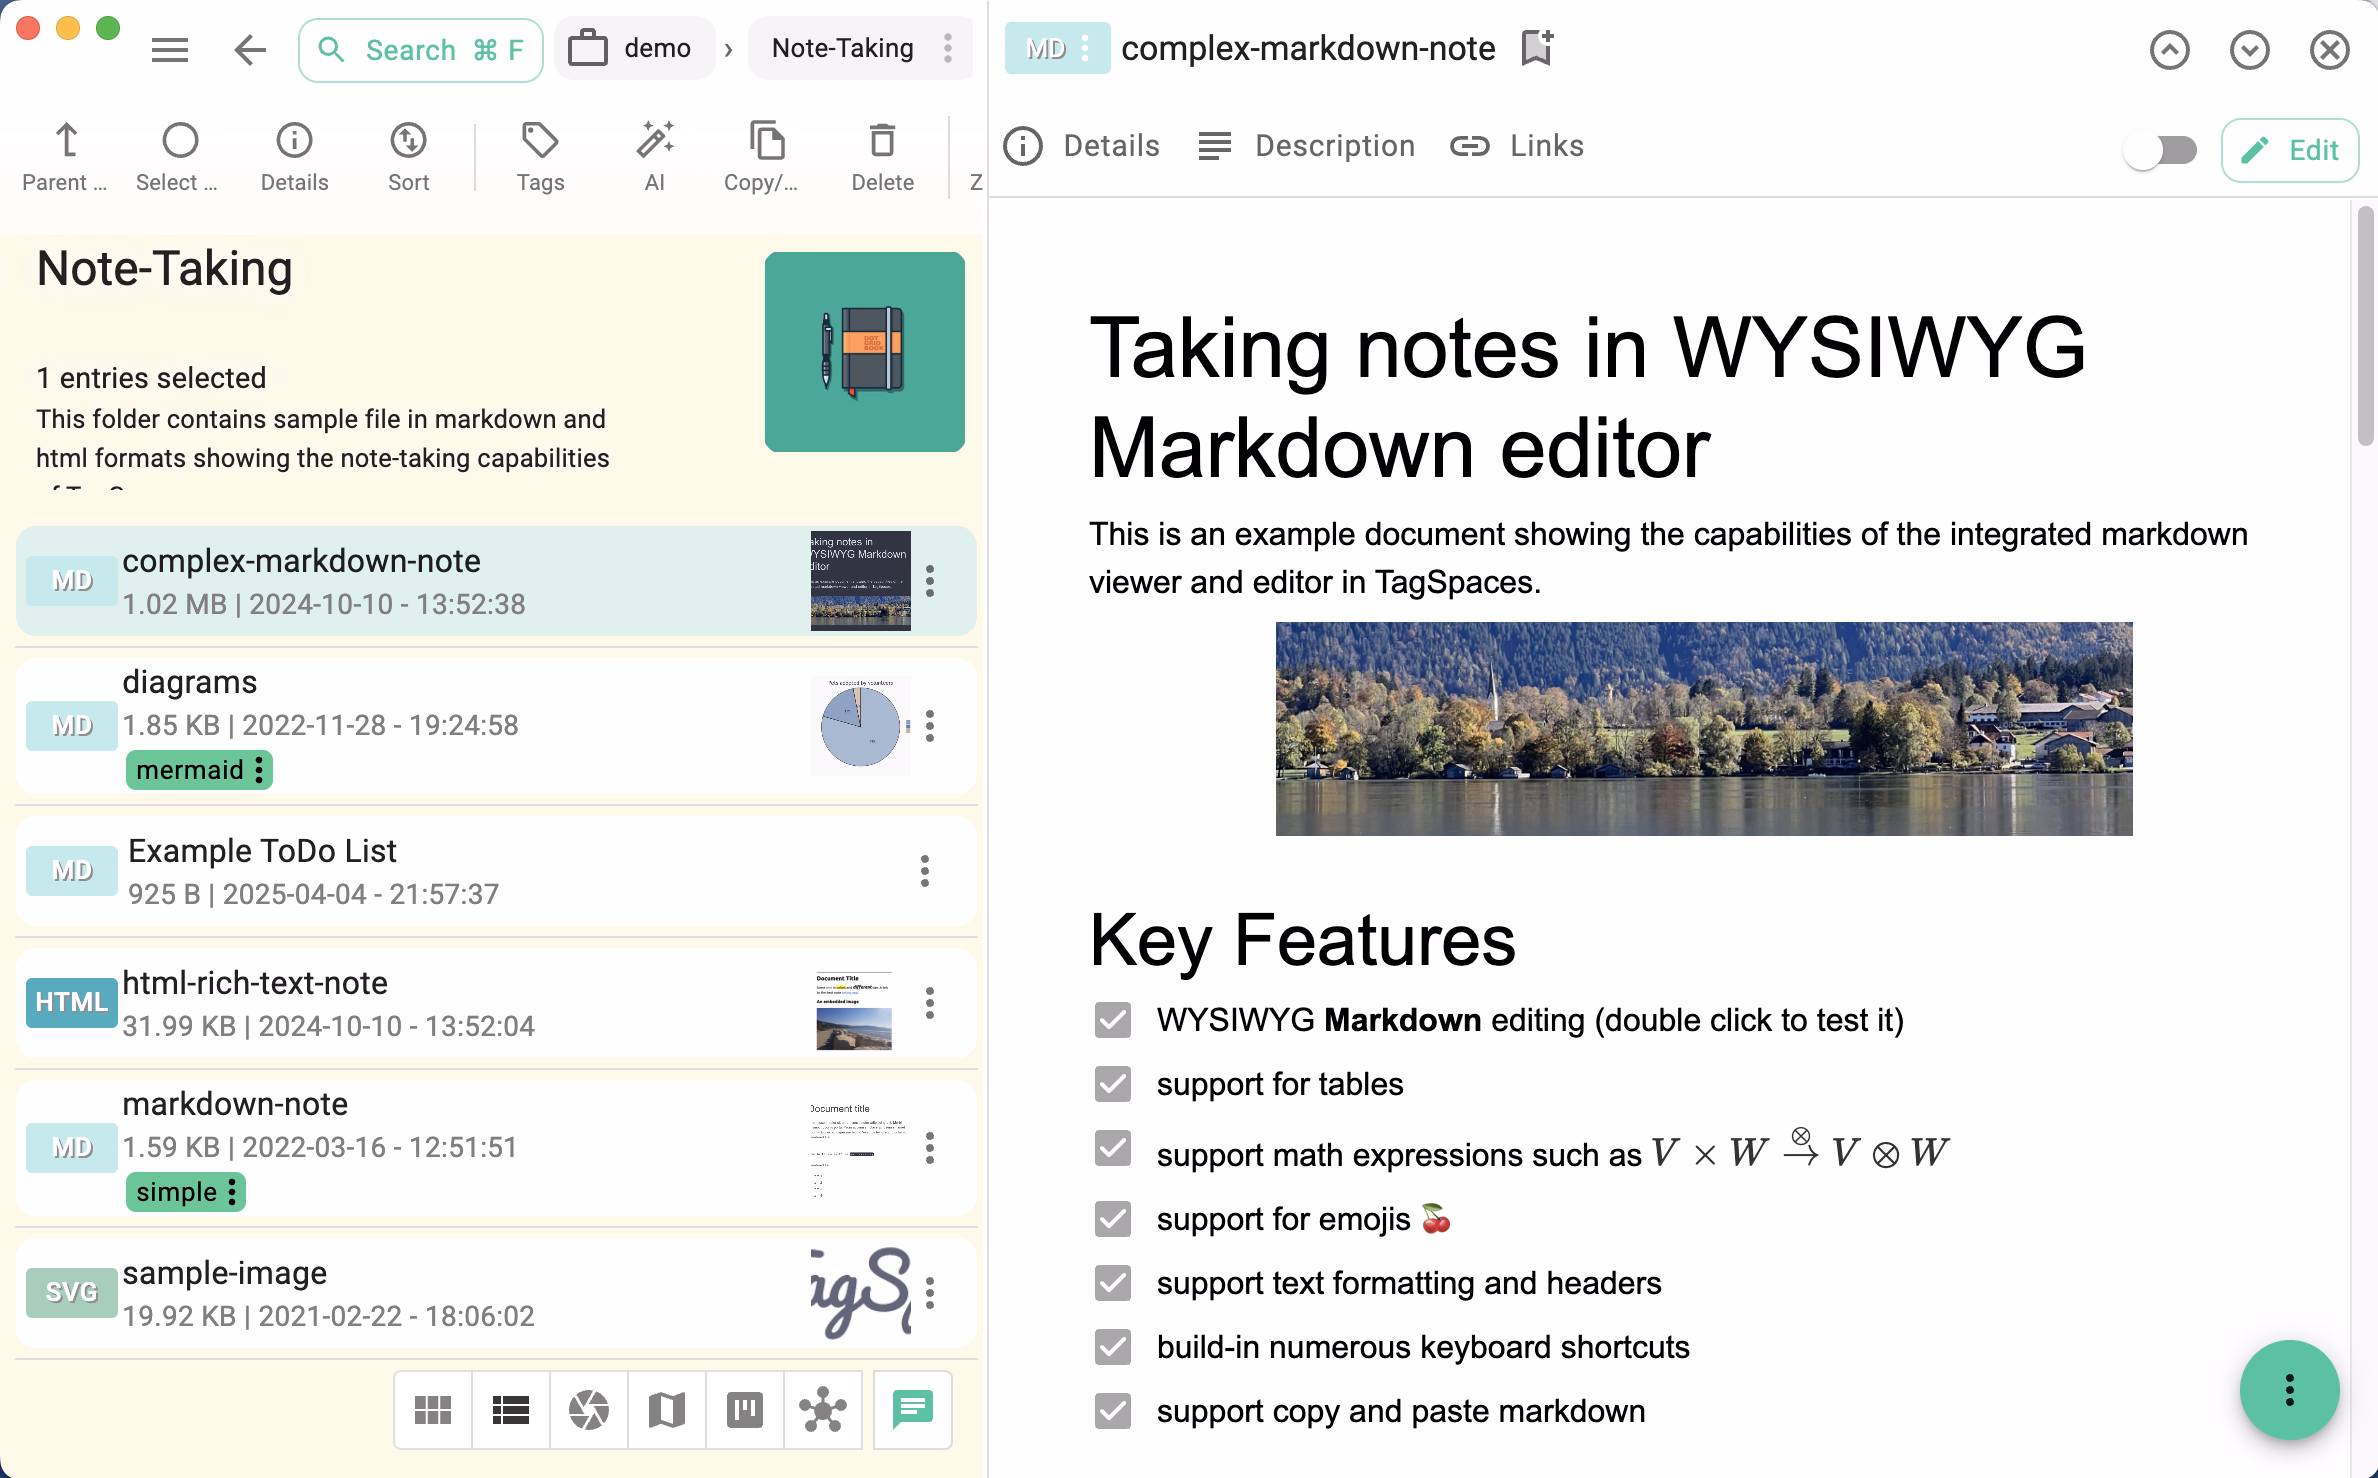
Task: Click the Search field
Action: coord(420,48)
